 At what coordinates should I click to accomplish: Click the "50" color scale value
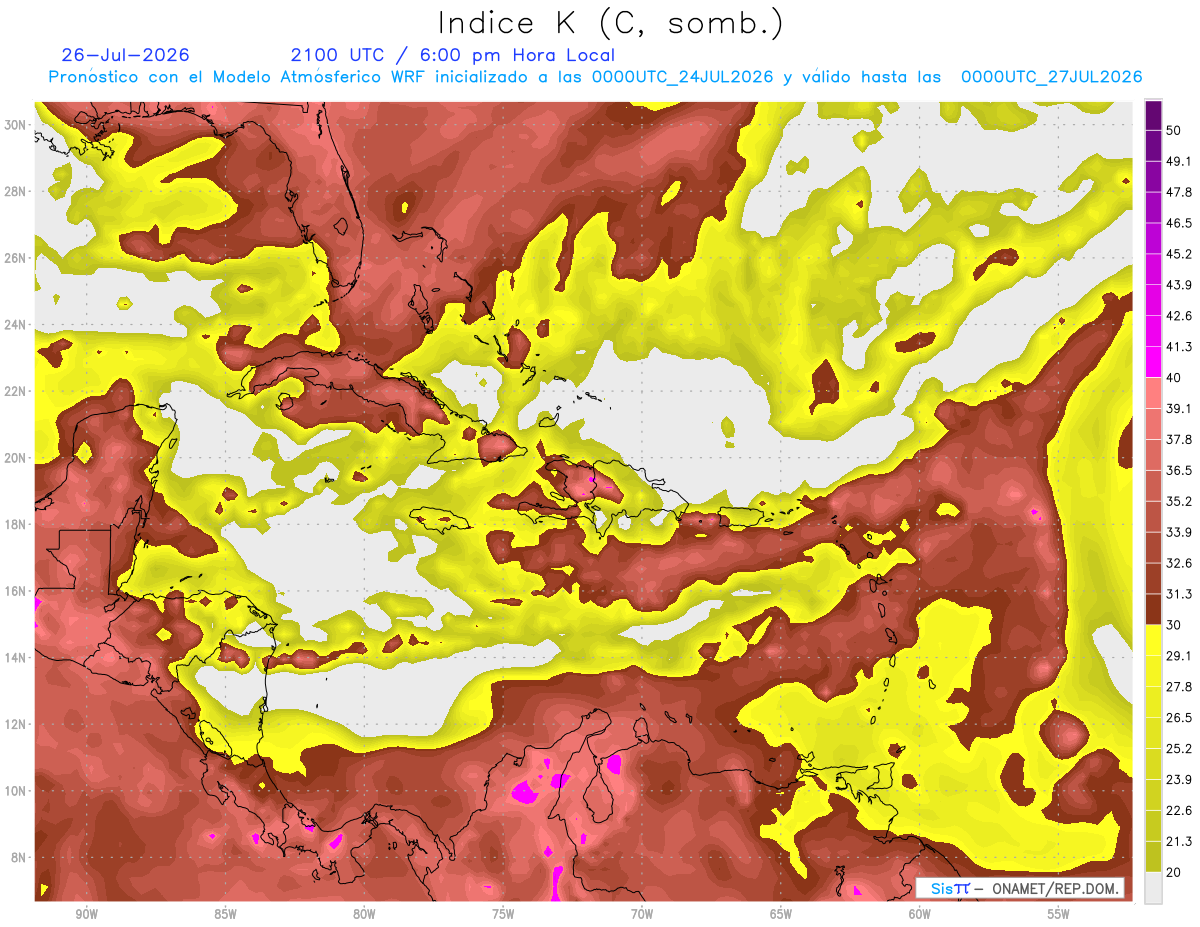[1174, 131]
